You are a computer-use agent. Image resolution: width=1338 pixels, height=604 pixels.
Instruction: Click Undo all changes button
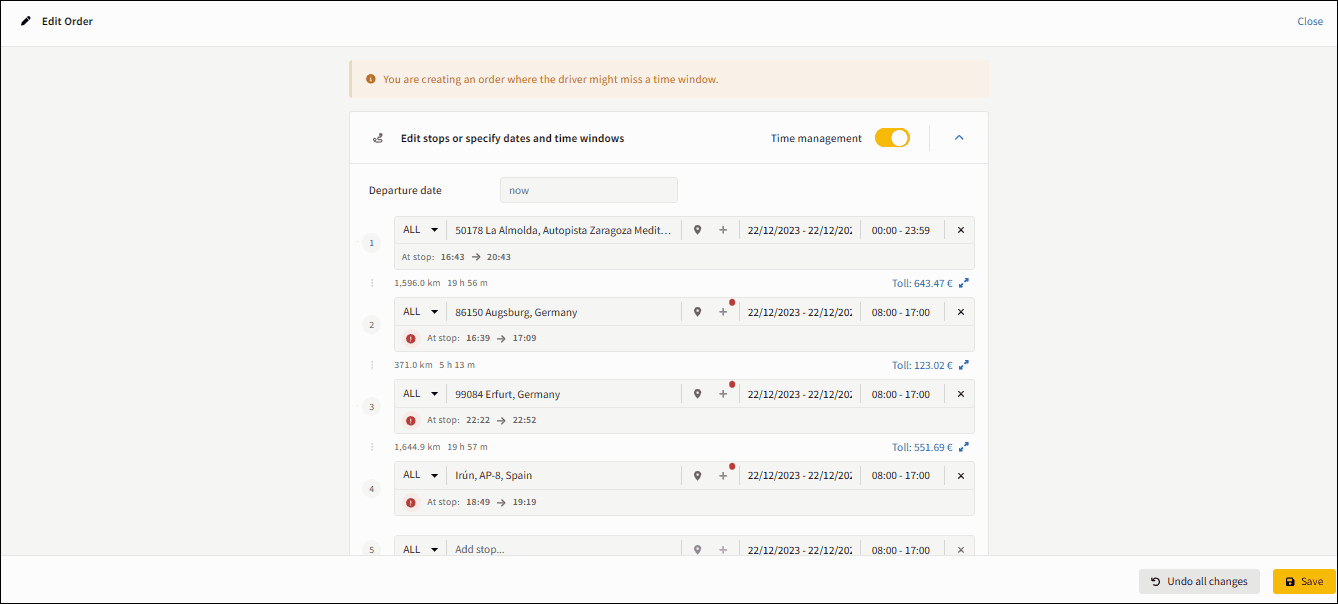tap(1199, 581)
